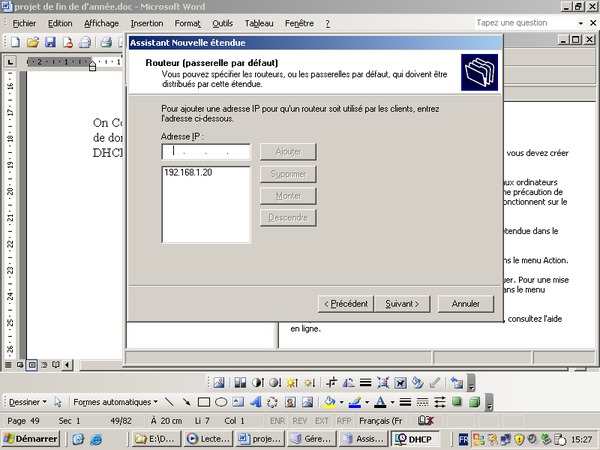
Task: Click the Annuler button in the wizard
Action: [x=465, y=303]
